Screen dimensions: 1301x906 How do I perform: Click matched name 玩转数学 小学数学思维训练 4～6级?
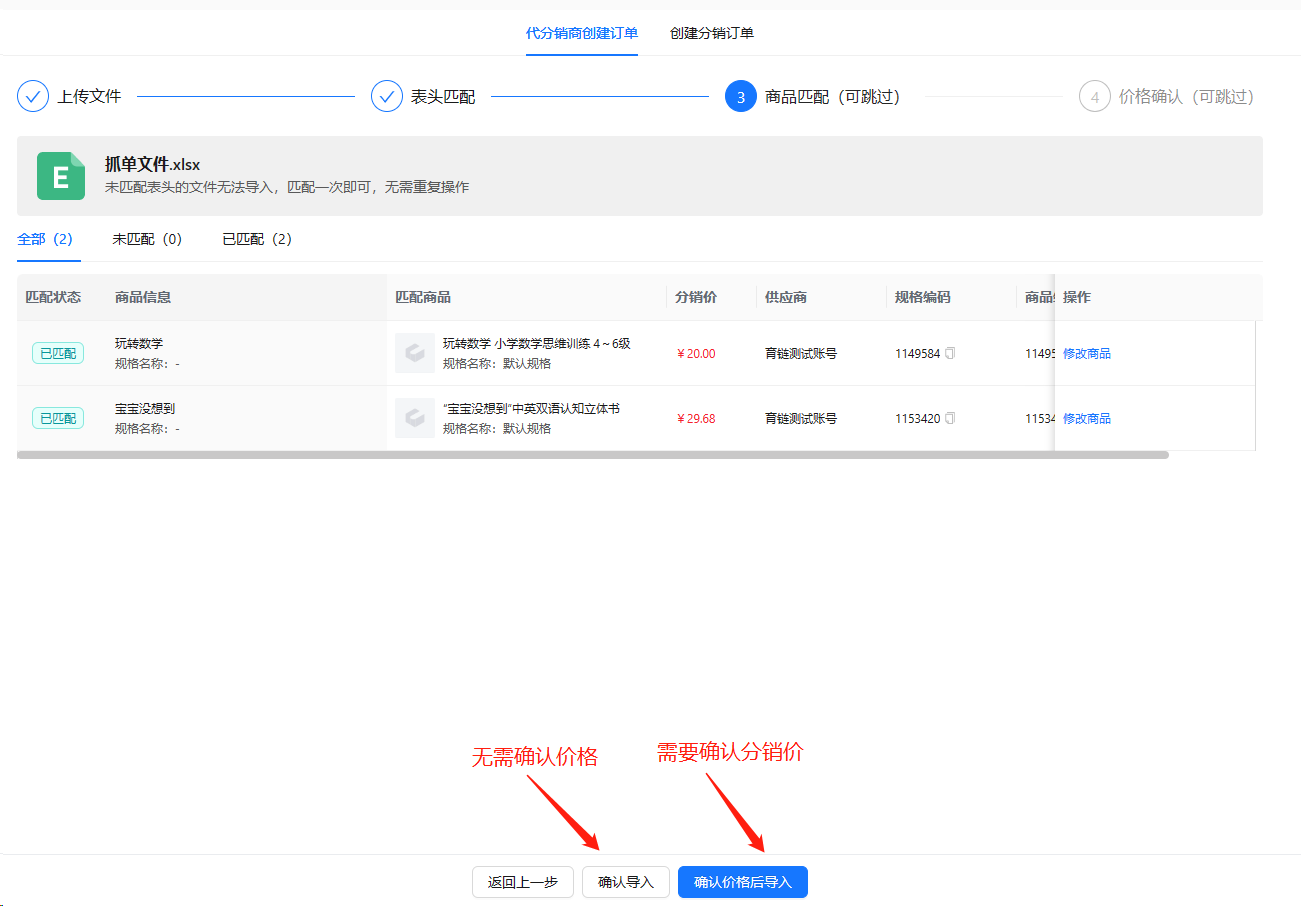[x=537, y=343]
